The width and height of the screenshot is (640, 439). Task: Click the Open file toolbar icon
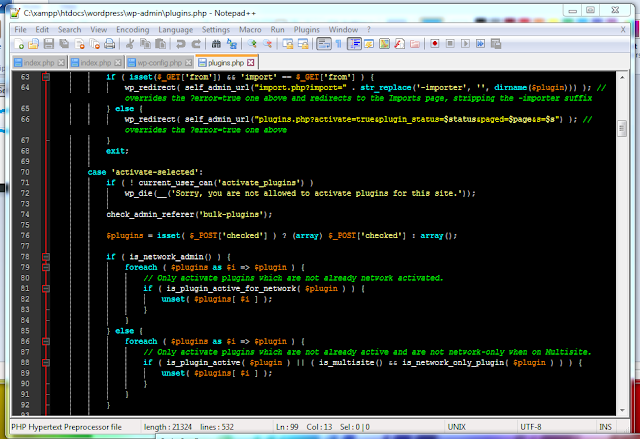pyautogui.click(x=33, y=44)
